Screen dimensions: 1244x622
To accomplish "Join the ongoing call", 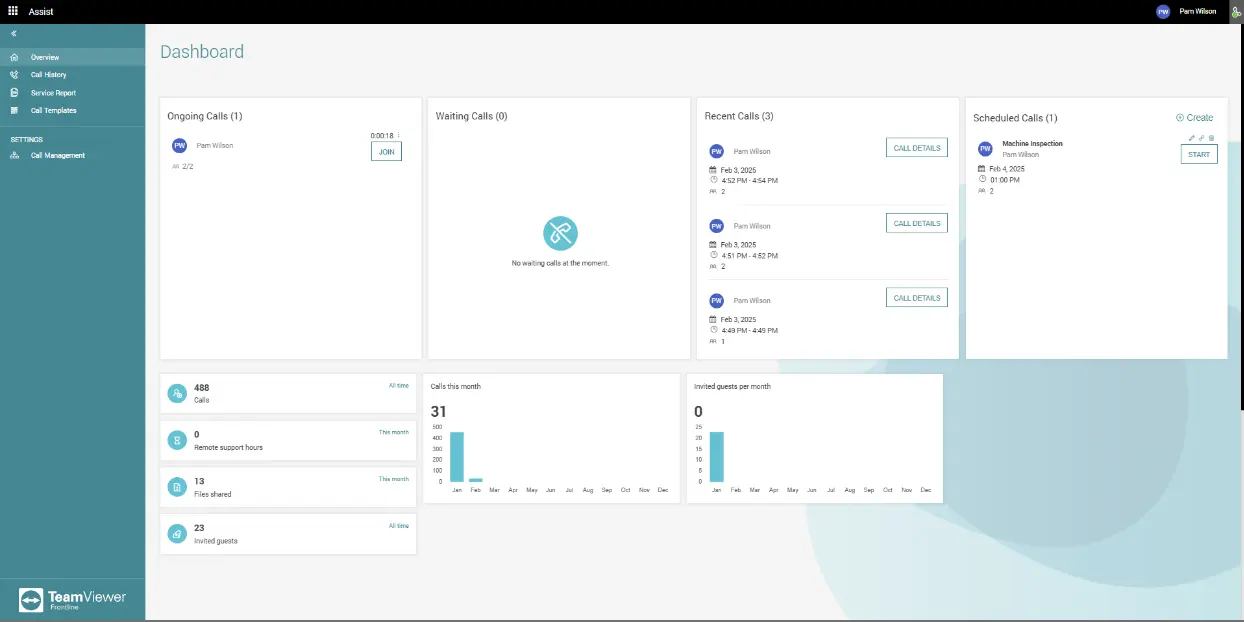I will pos(386,151).
